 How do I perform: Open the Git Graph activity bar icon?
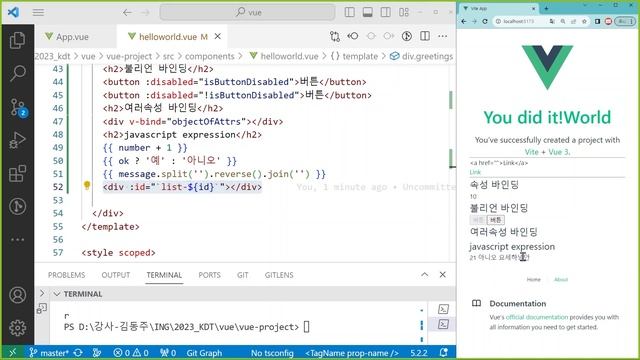[17, 207]
